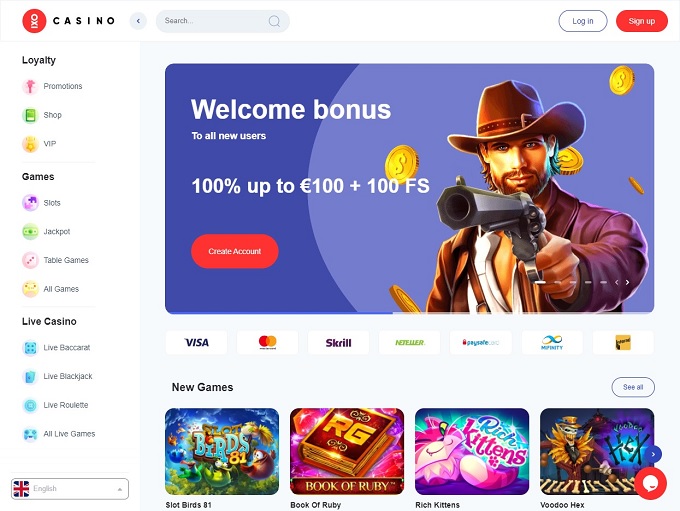Select the Slots games icon
The width and height of the screenshot is (680, 511).
tap(30, 203)
